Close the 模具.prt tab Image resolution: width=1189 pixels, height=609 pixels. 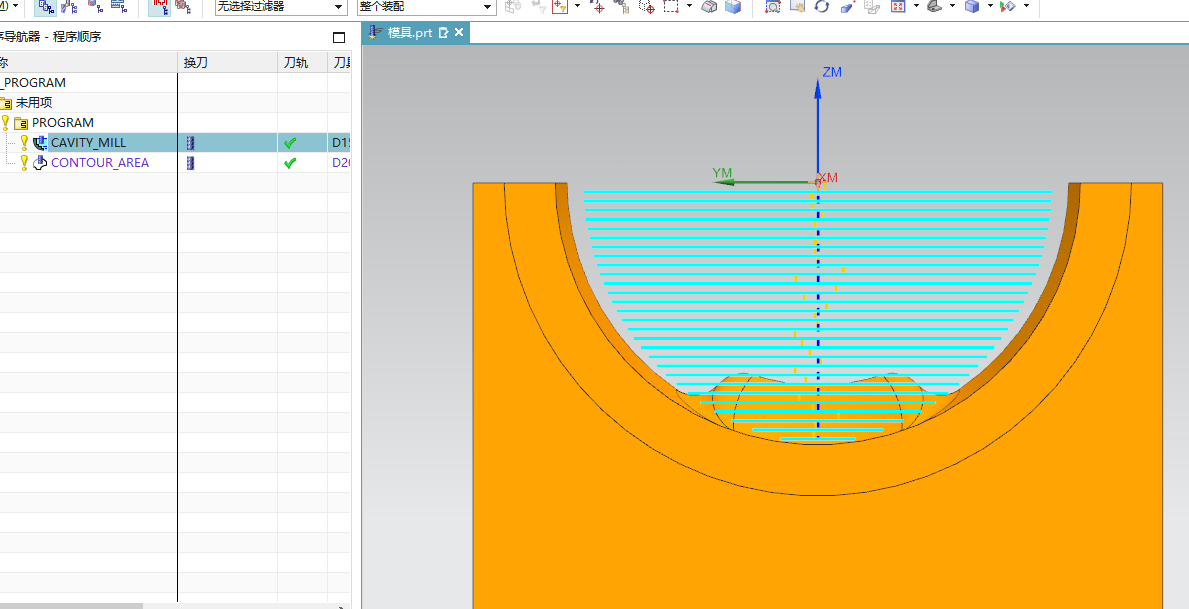(460, 33)
